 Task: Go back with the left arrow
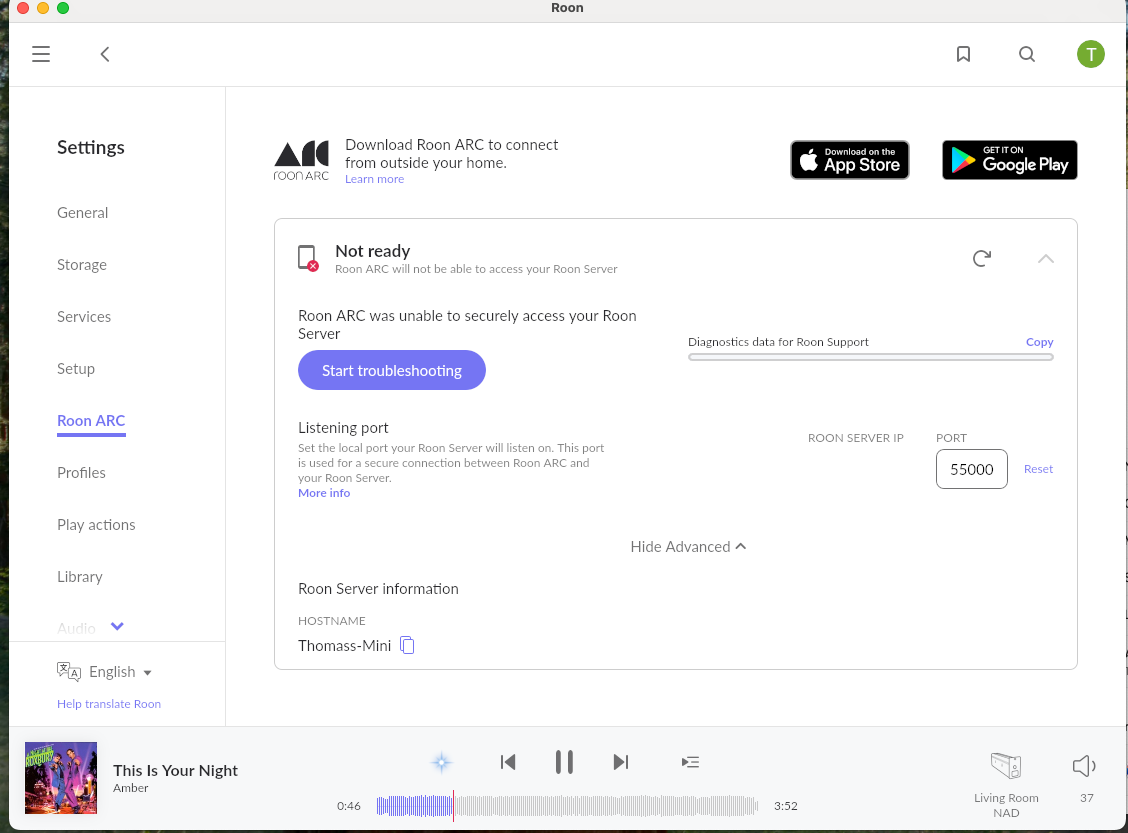(x=105, y=54)
